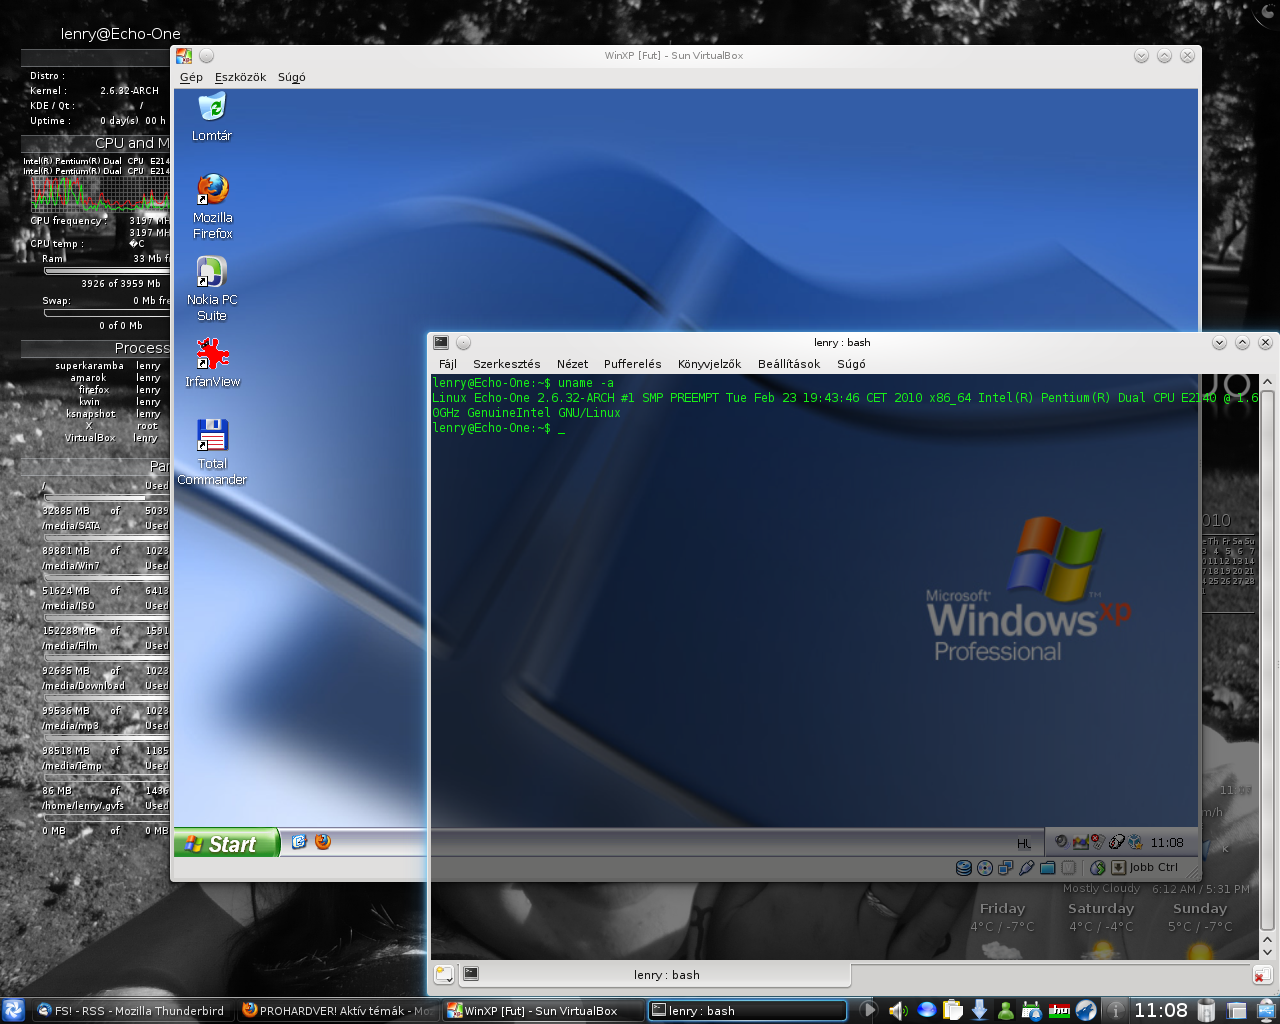Click the VirtualBox shared folders status icon
1280x1024 pixels.
(x=1048, y=868)
